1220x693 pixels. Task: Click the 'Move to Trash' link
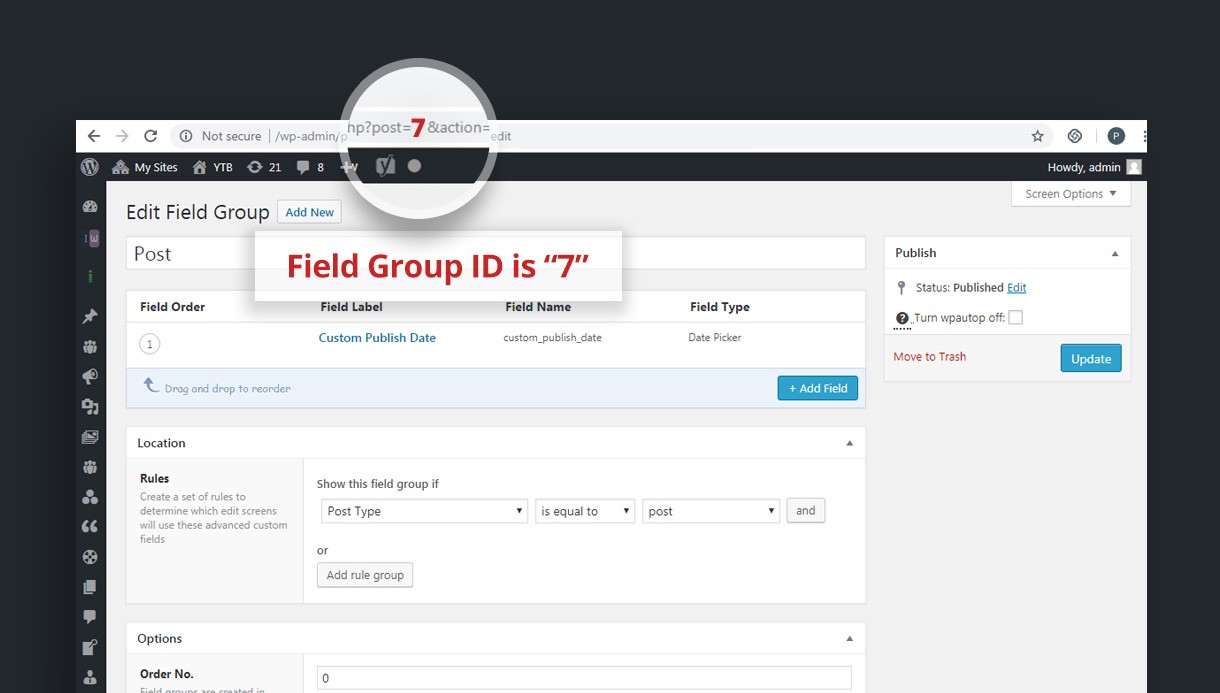(930, 357)
